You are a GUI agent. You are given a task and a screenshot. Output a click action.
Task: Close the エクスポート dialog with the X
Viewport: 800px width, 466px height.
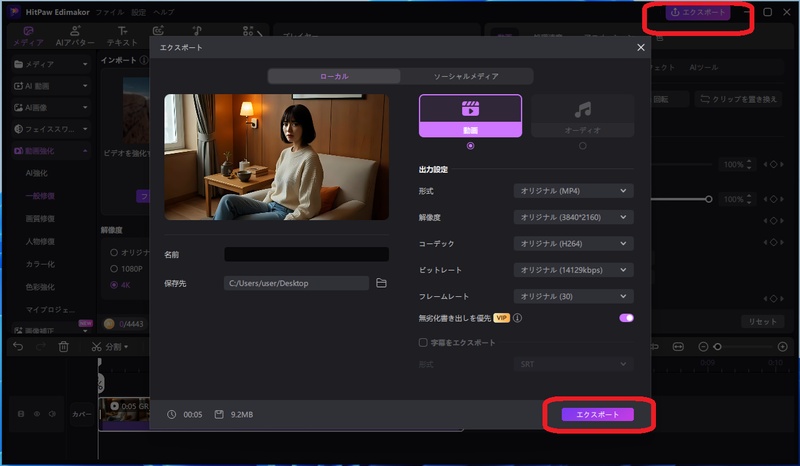point(641,47)
